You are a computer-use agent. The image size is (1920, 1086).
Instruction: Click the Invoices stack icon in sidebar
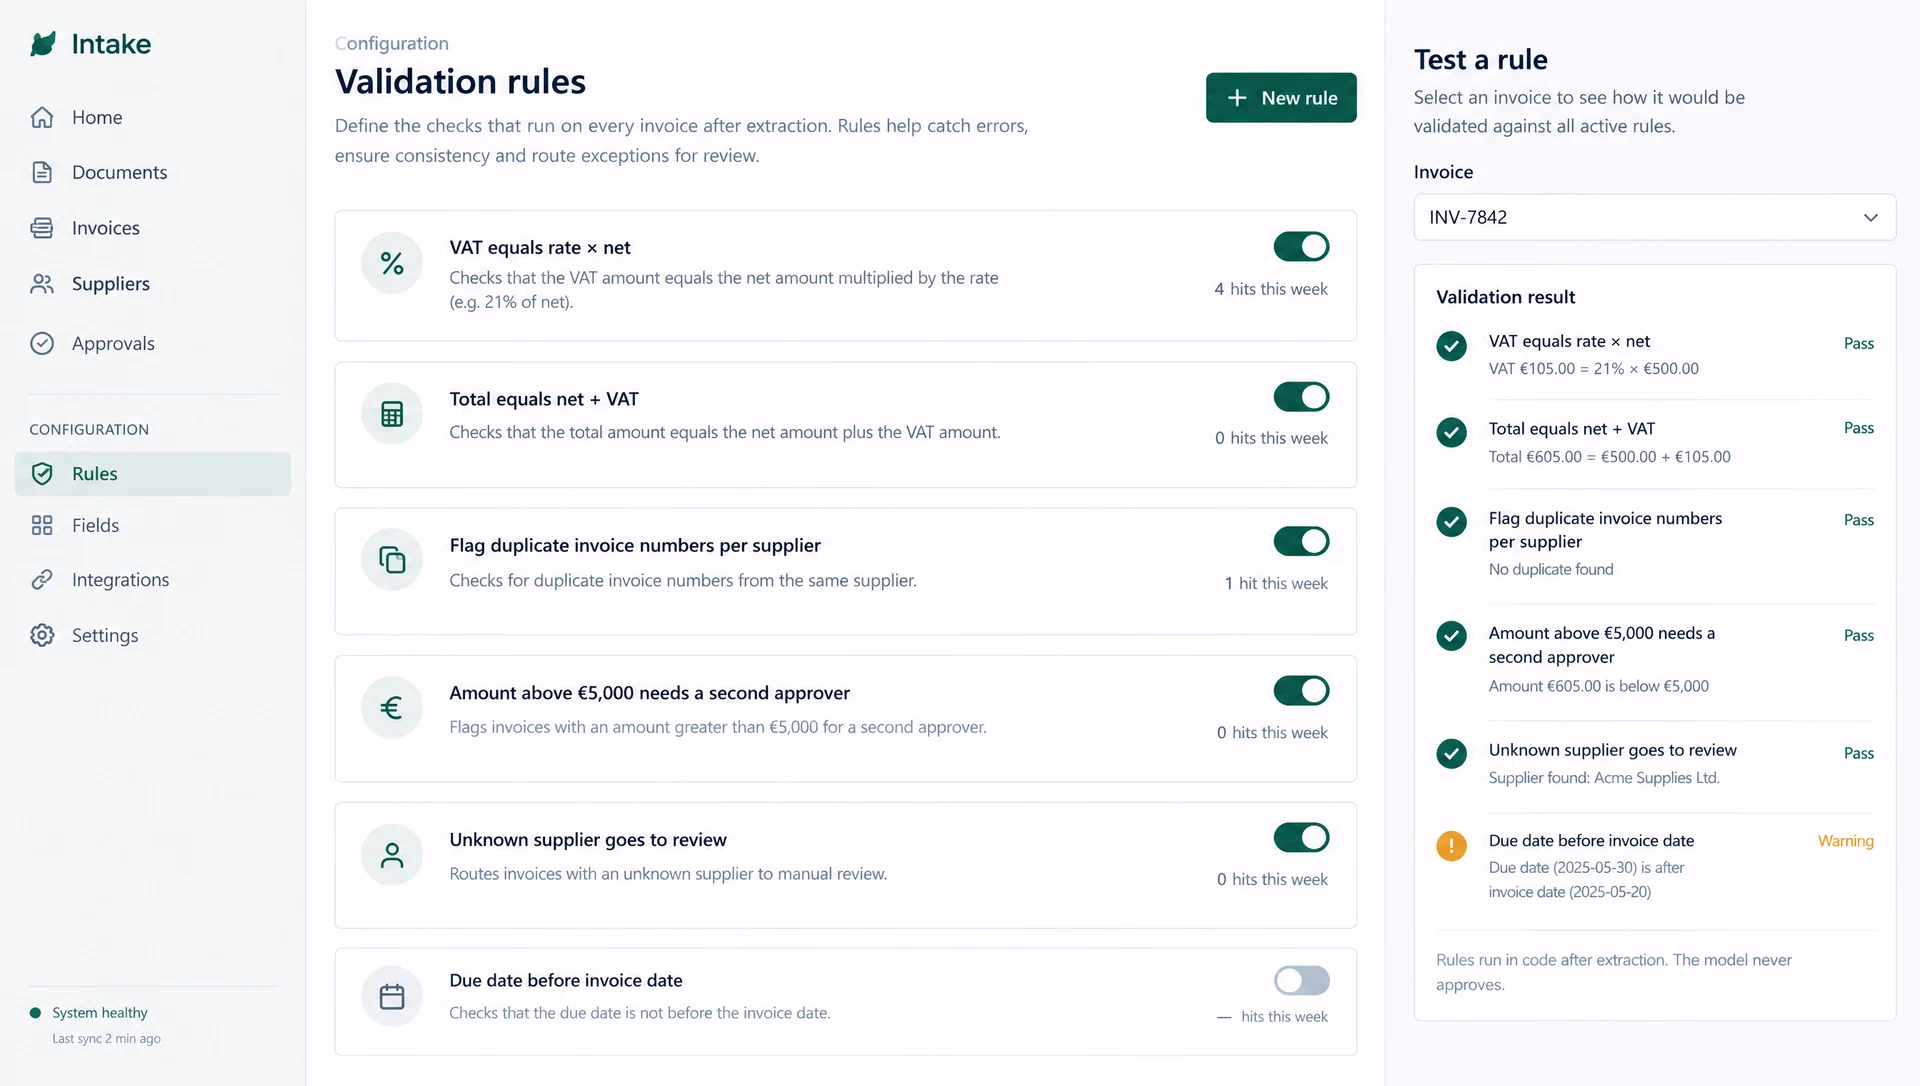point(42,228)
